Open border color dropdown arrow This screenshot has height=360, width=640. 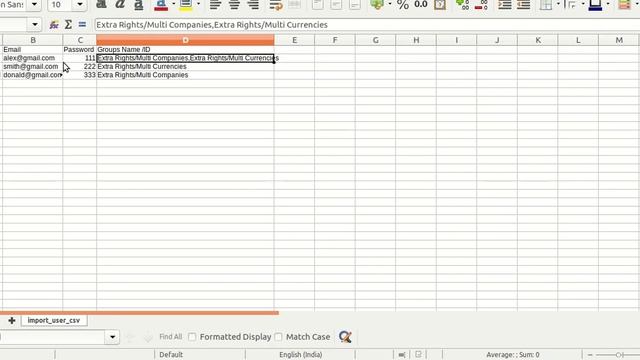coord(608,4)
